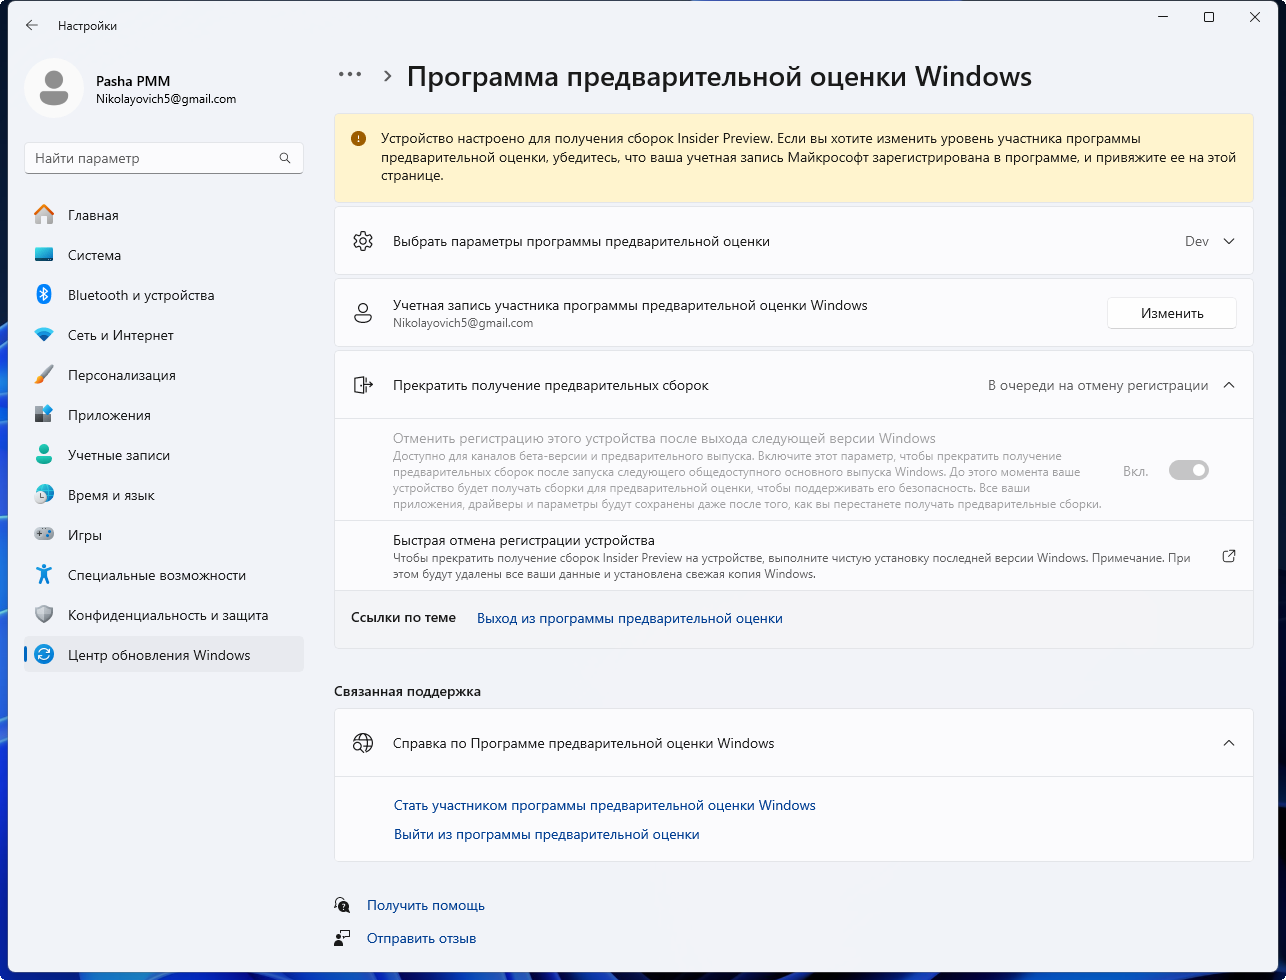The image size is (1286, 980).
Task: Open the Dev channel dropdown
Action: point(1210,241)
